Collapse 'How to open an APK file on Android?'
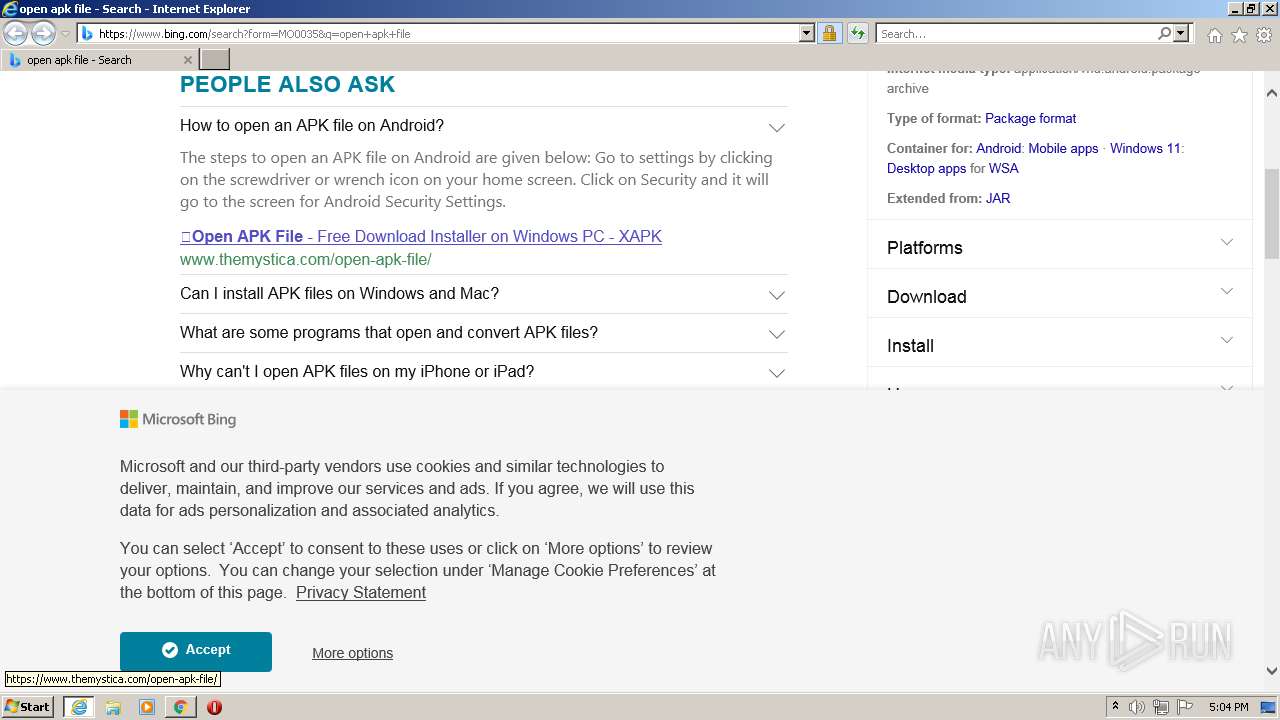Screen dimensions: 1280x720 (483, 126)
